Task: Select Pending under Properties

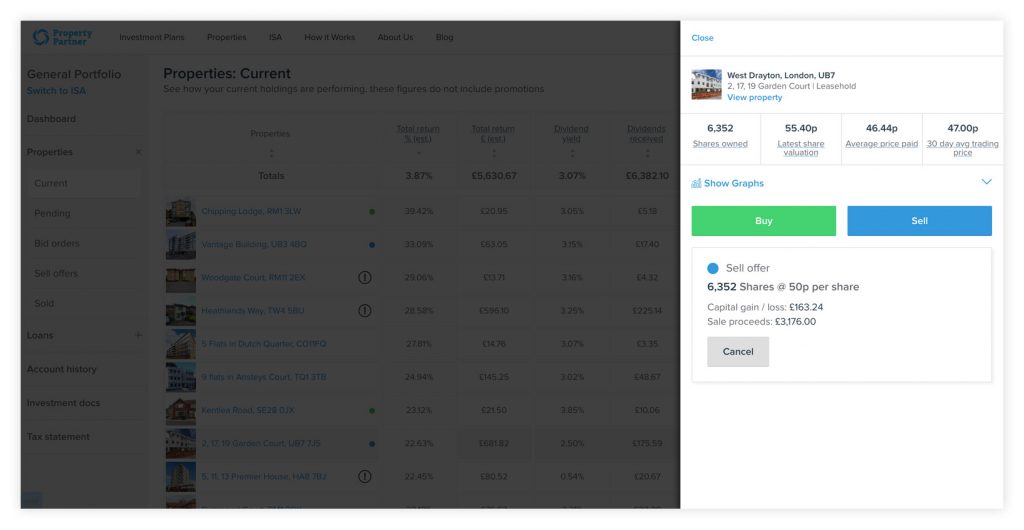Action: point(52,213)
